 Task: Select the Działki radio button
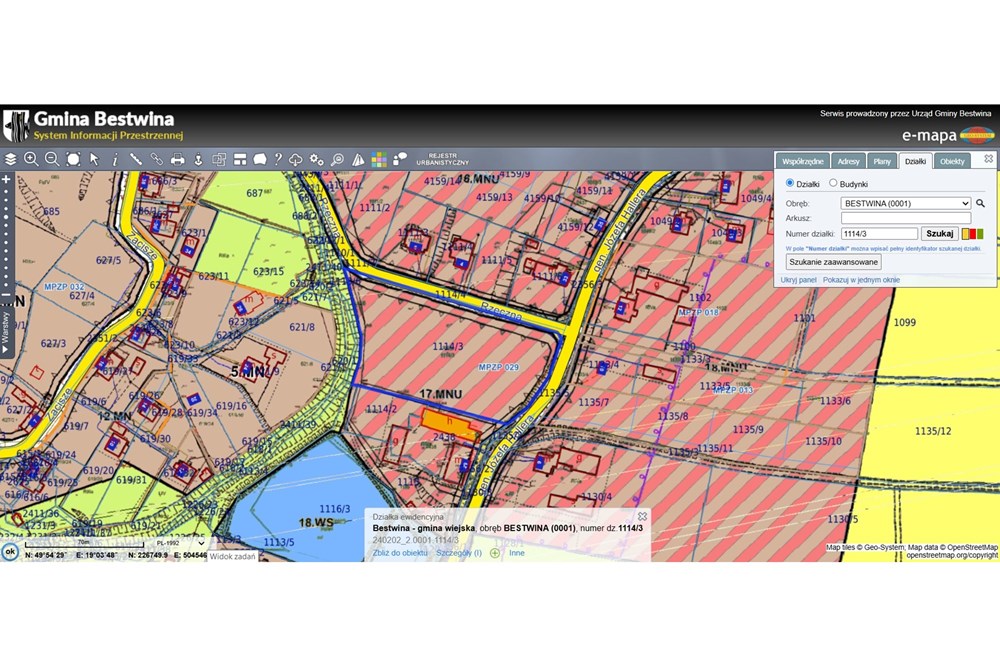tap(790, 184)
